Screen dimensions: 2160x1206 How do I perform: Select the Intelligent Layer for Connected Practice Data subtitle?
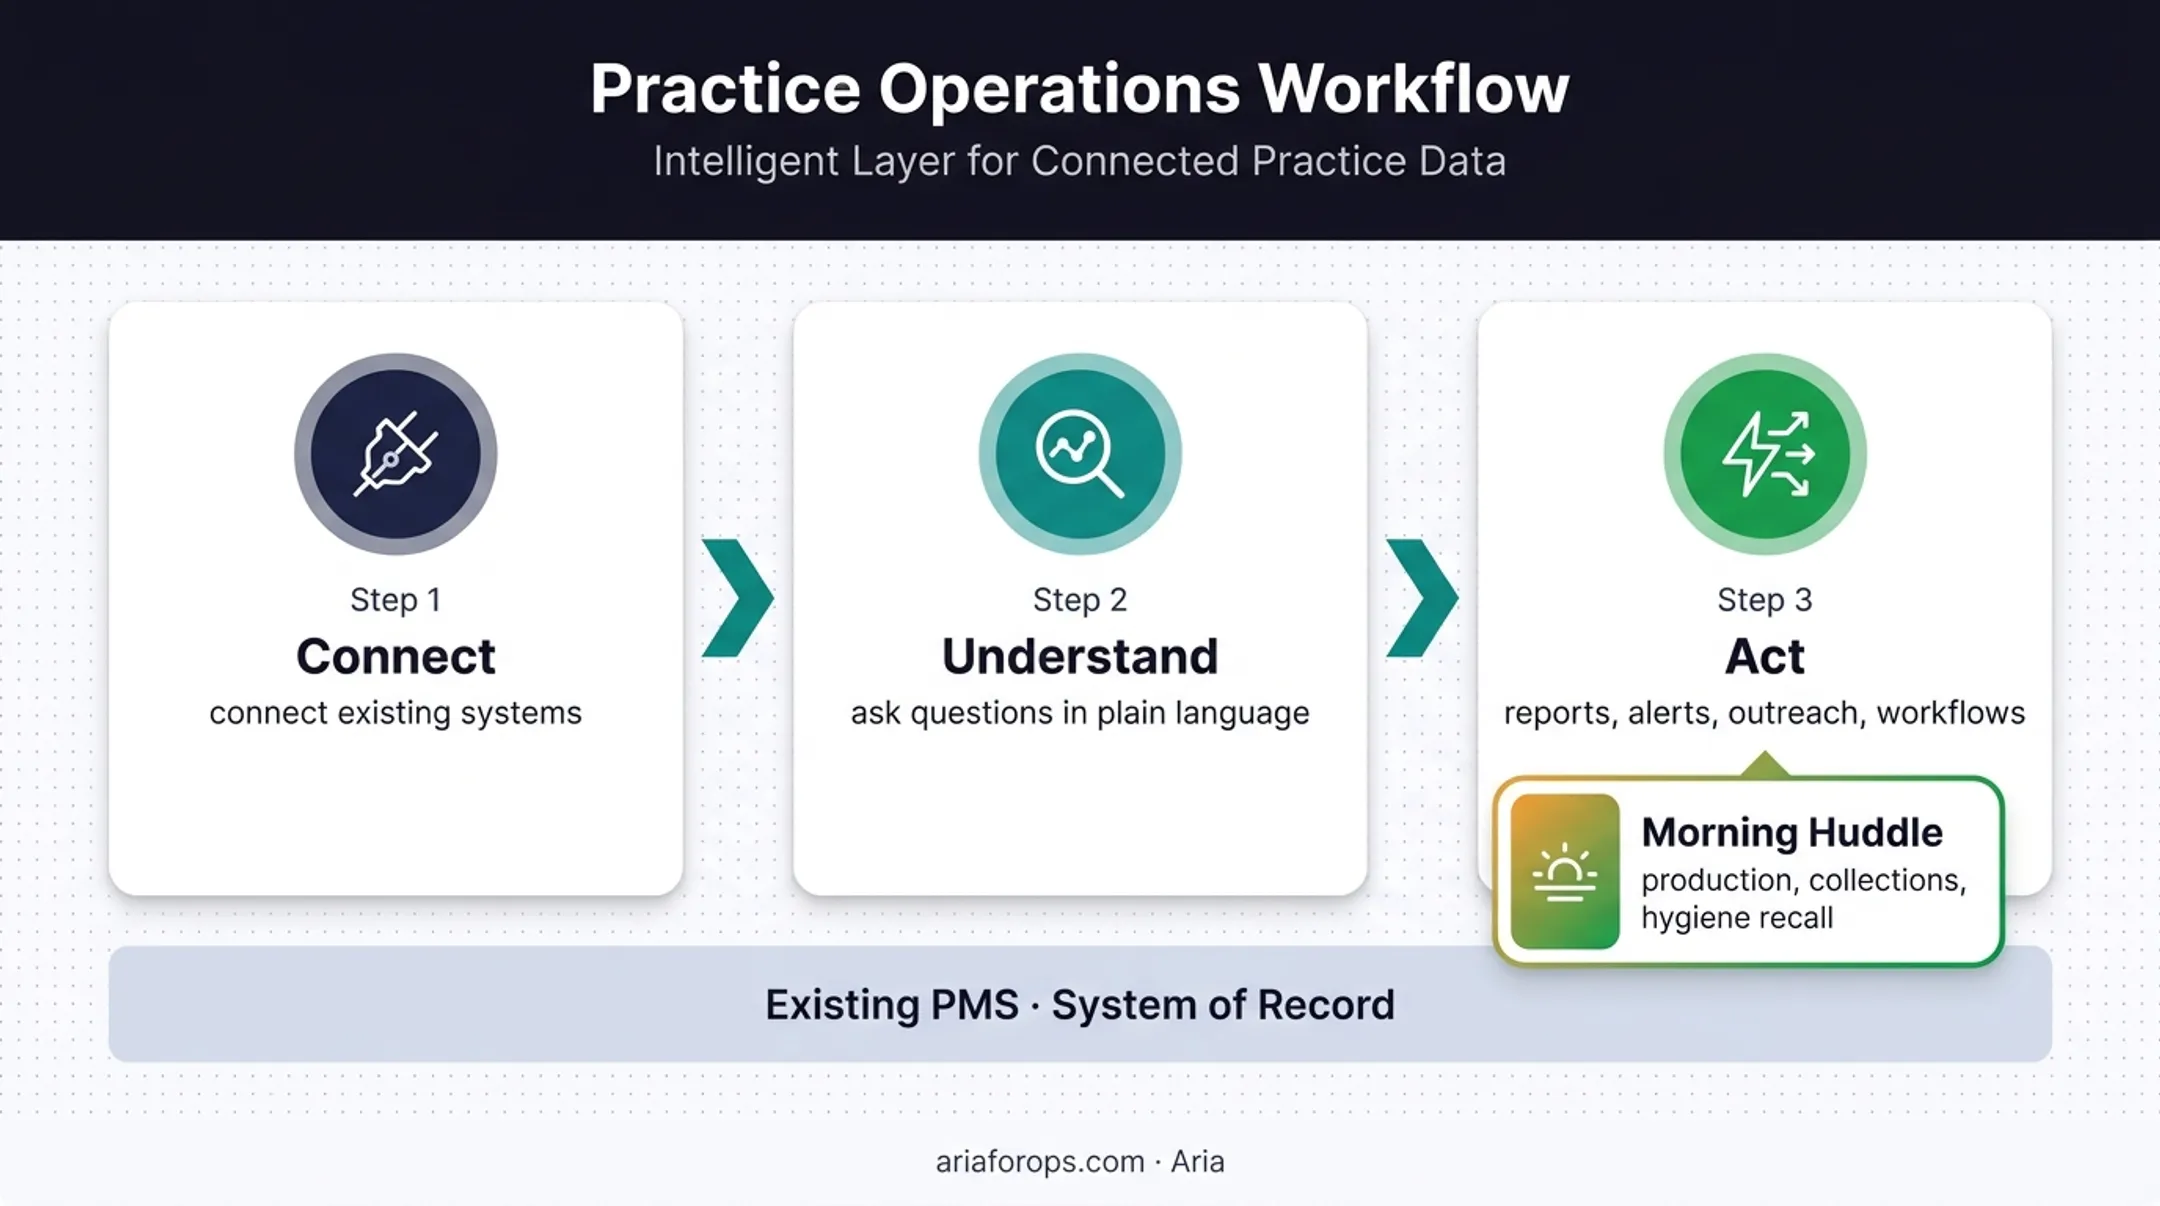(x=1080, y=161)
